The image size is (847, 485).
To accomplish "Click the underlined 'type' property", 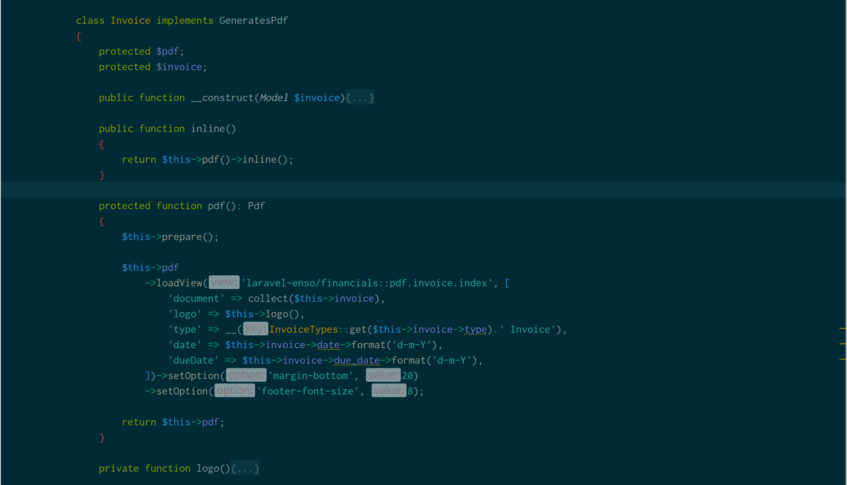I will [475, 329].
